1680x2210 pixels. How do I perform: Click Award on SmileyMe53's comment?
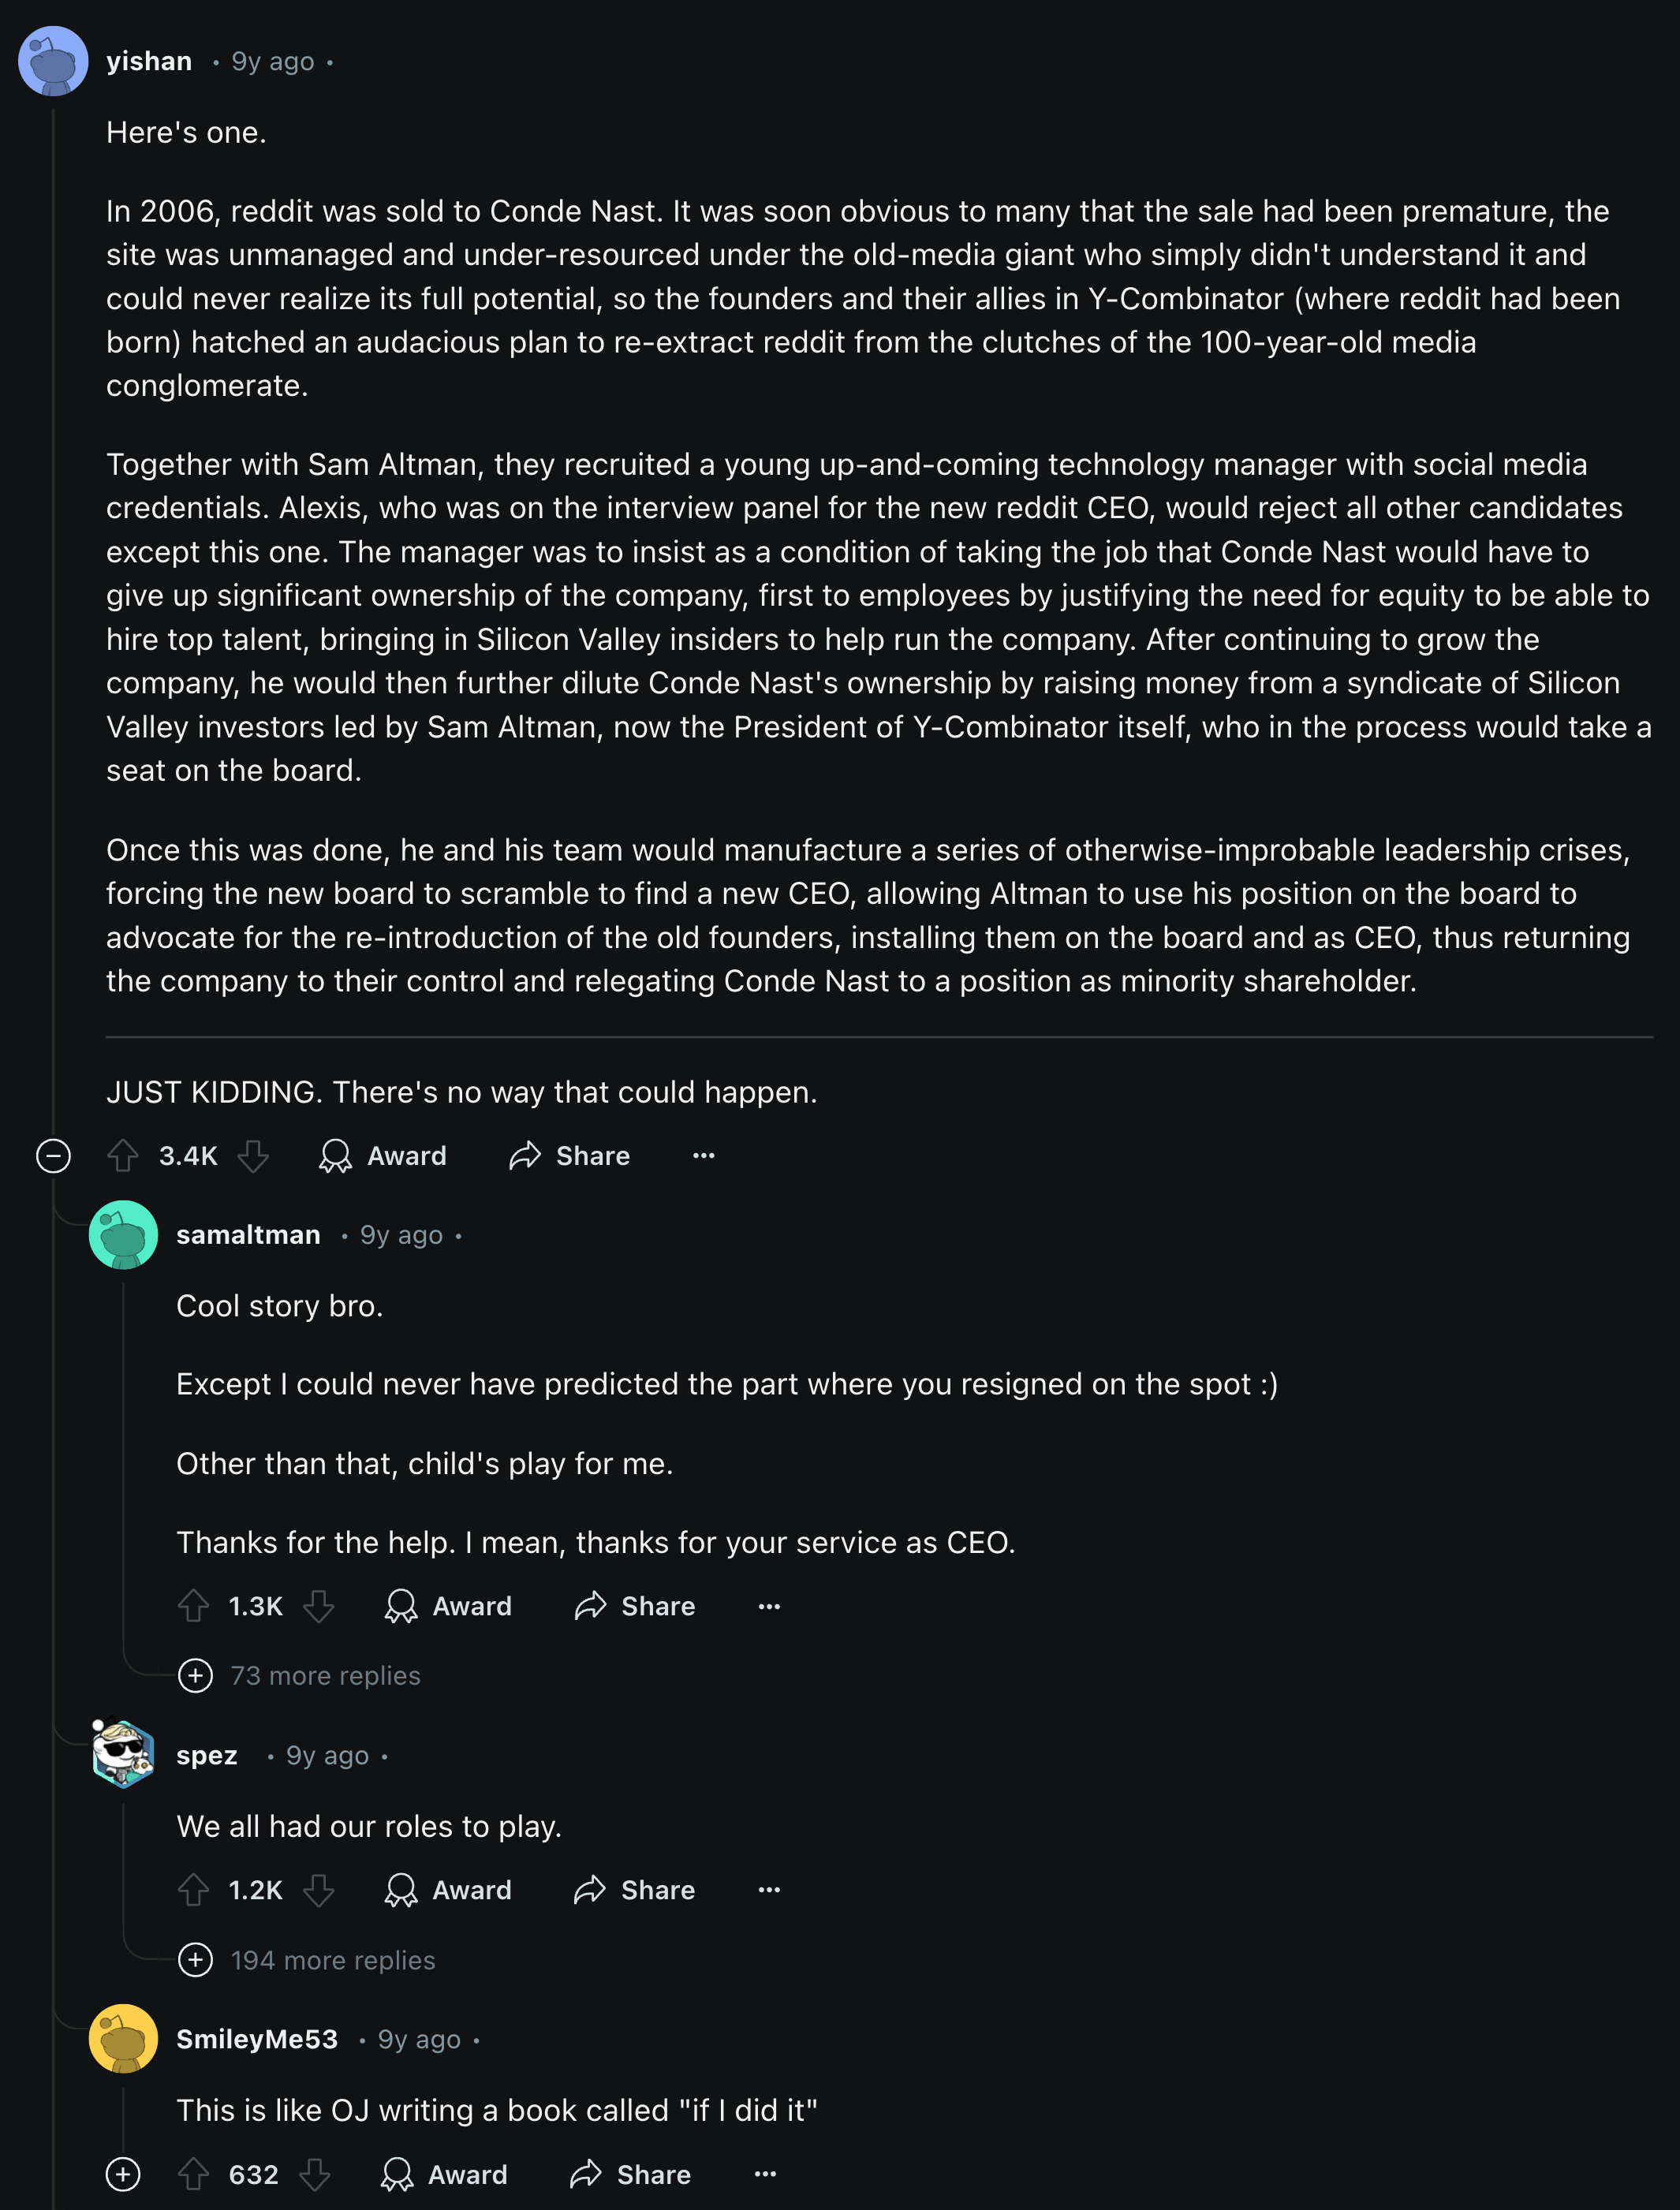click(x=444, y=2174)
